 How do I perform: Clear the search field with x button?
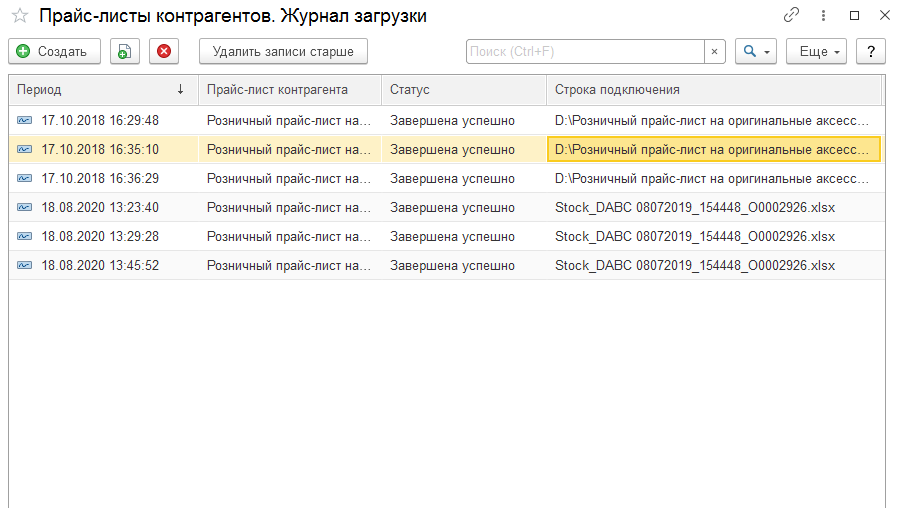tap(714, 51)
